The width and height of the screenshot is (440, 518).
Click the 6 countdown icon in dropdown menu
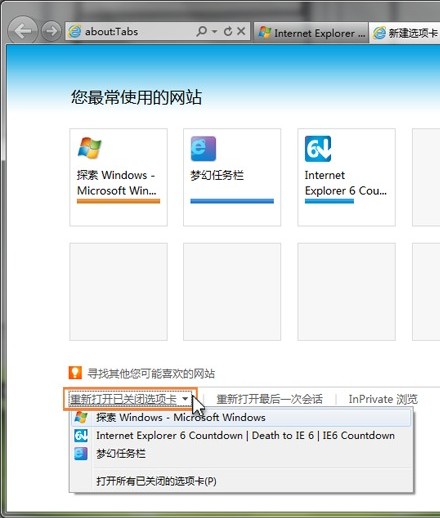coord(81,435)
